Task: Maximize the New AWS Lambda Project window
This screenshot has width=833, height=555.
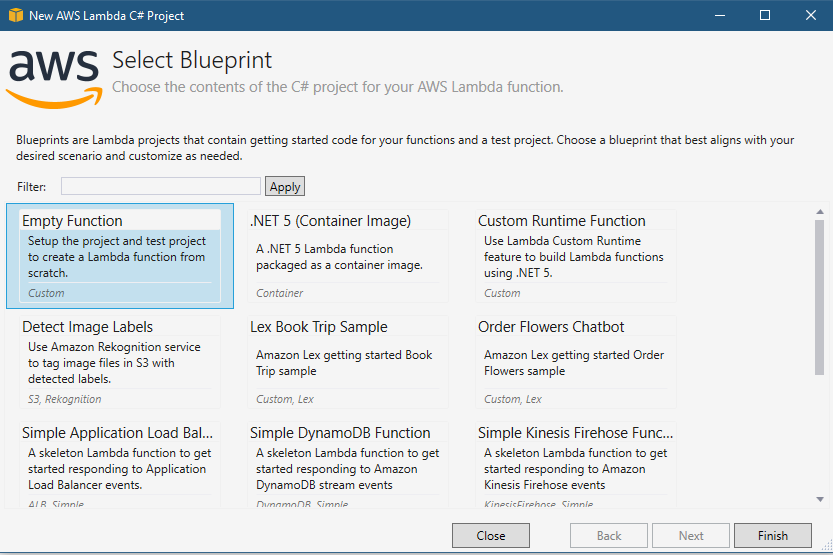Action: [x=765, y=15]
